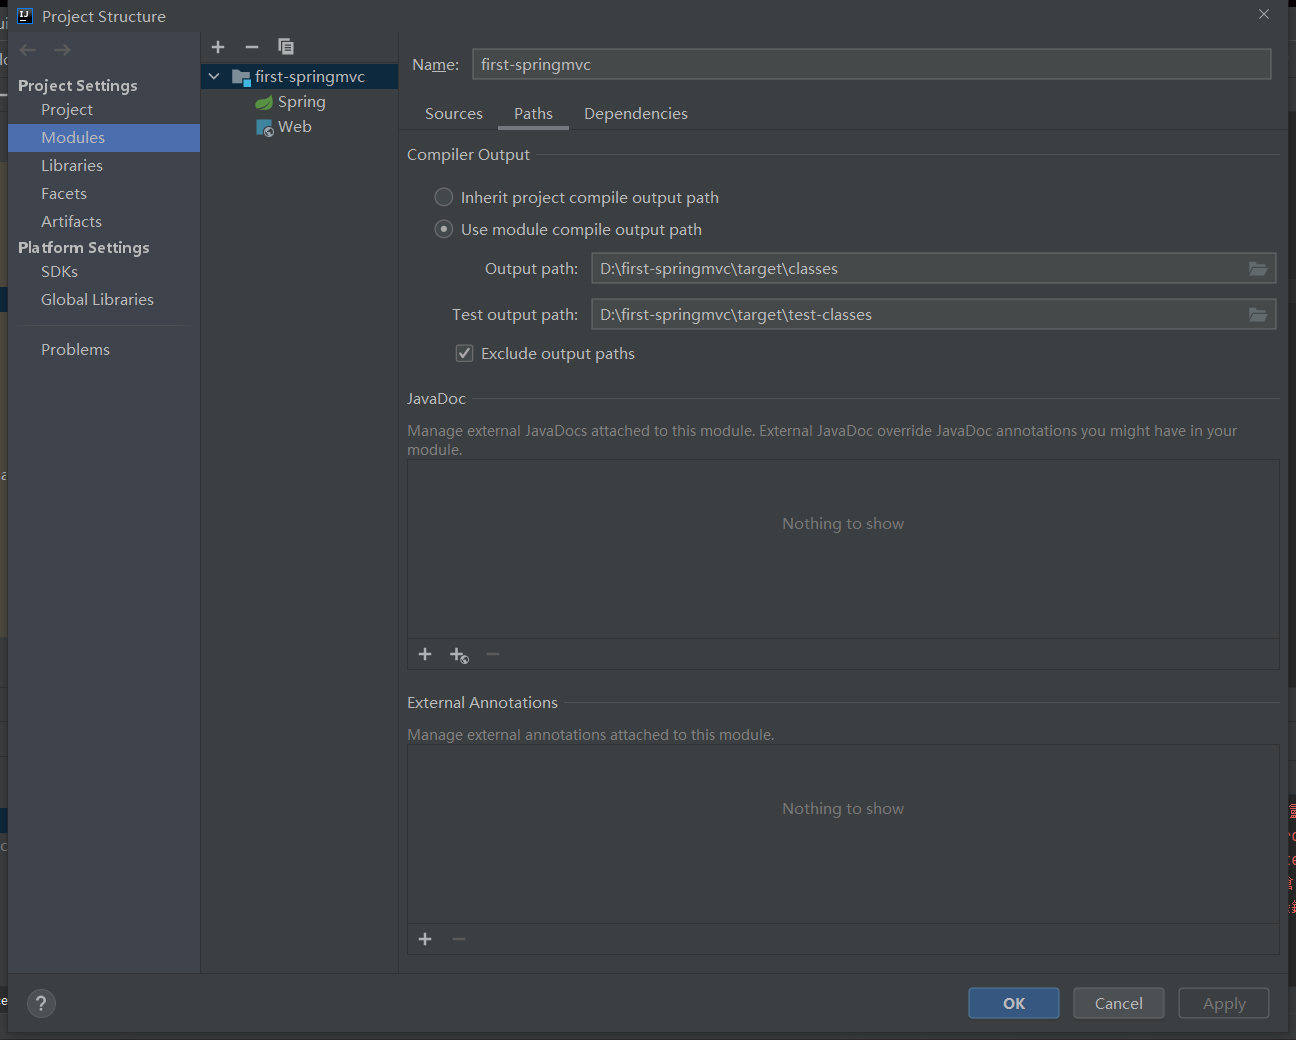Open help with the question mark button
Screen dimensions: 1296x1040
point(41,1004)
